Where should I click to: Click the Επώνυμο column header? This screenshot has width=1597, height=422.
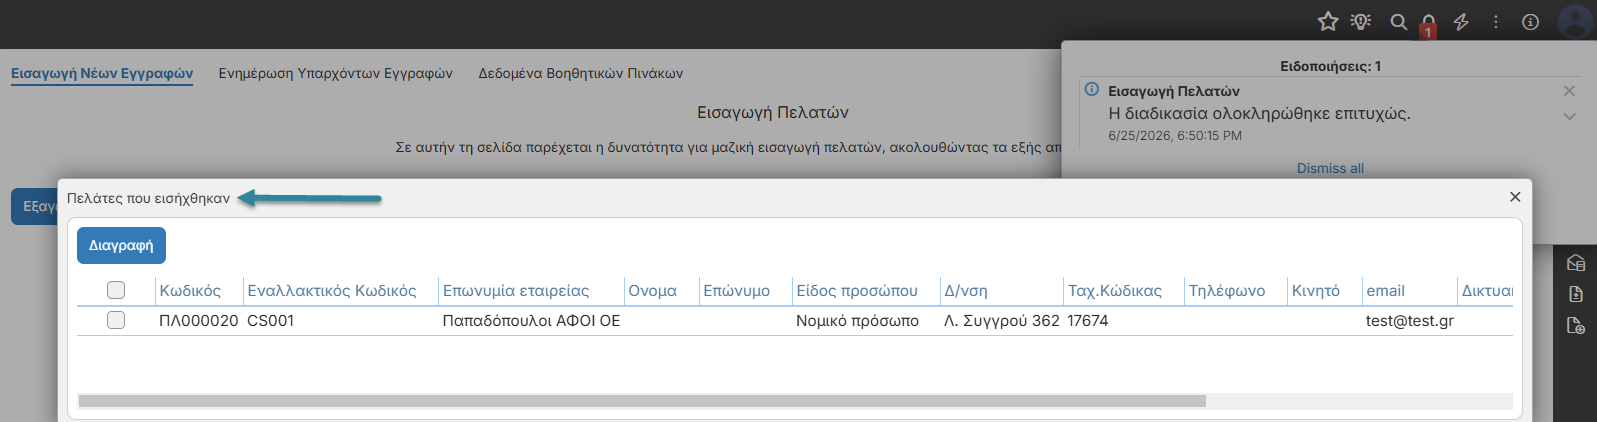point(736,291)
